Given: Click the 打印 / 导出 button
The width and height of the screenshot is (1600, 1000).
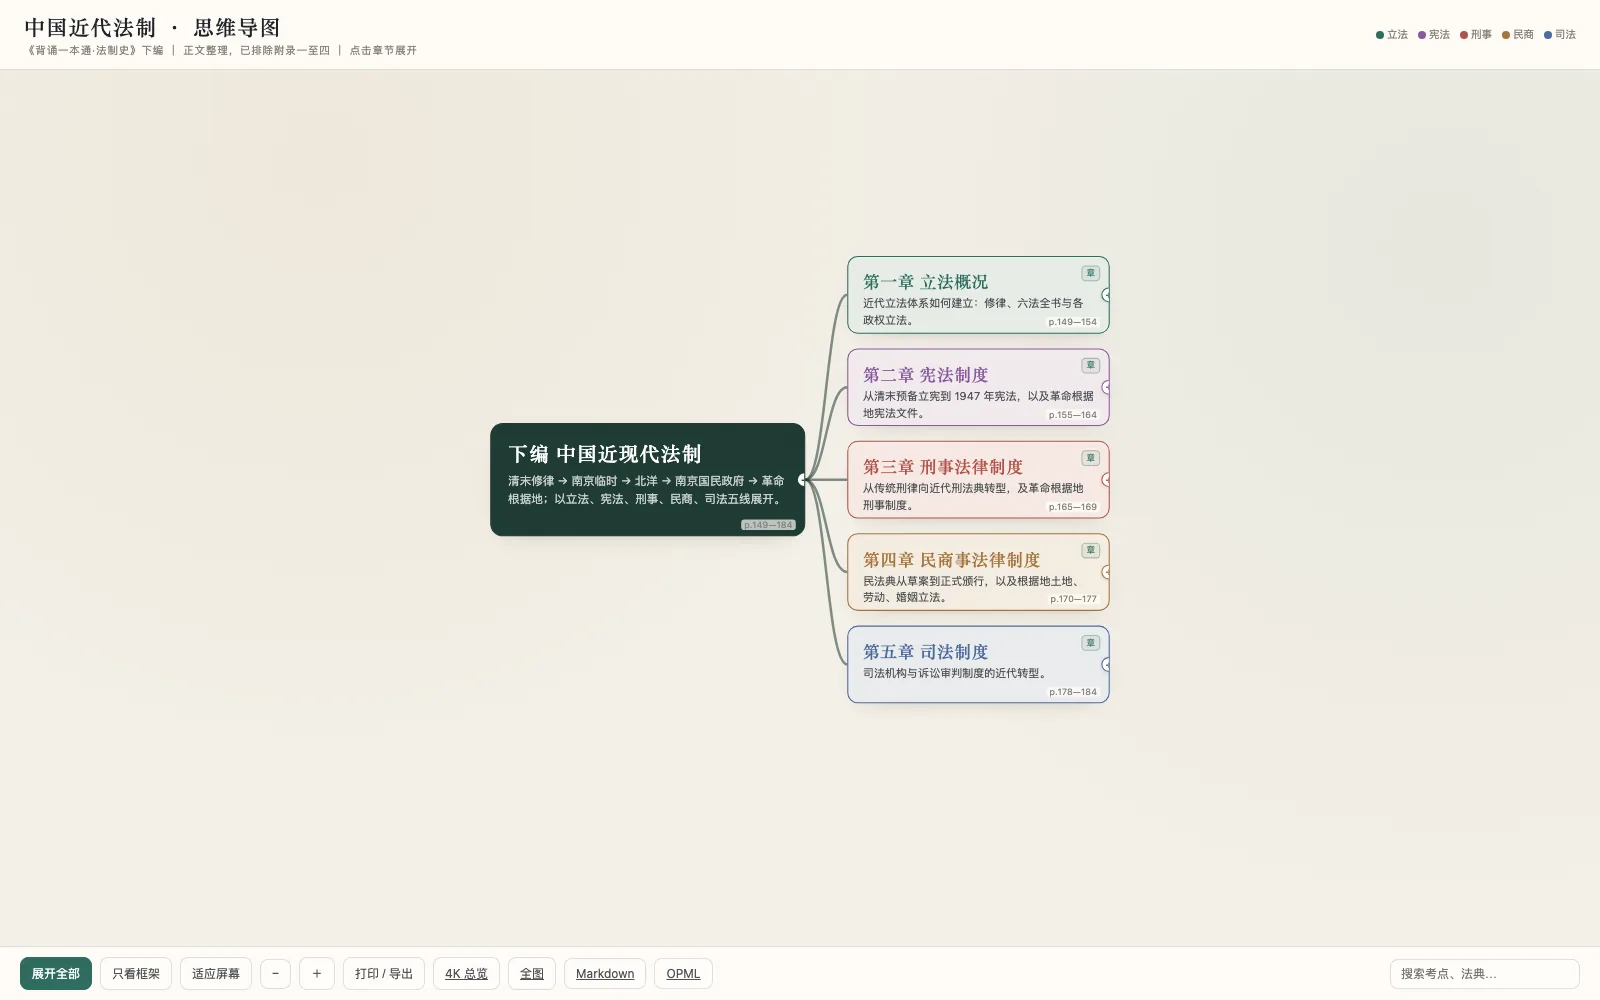Looking at the screenshot, I should click(384, 973).
